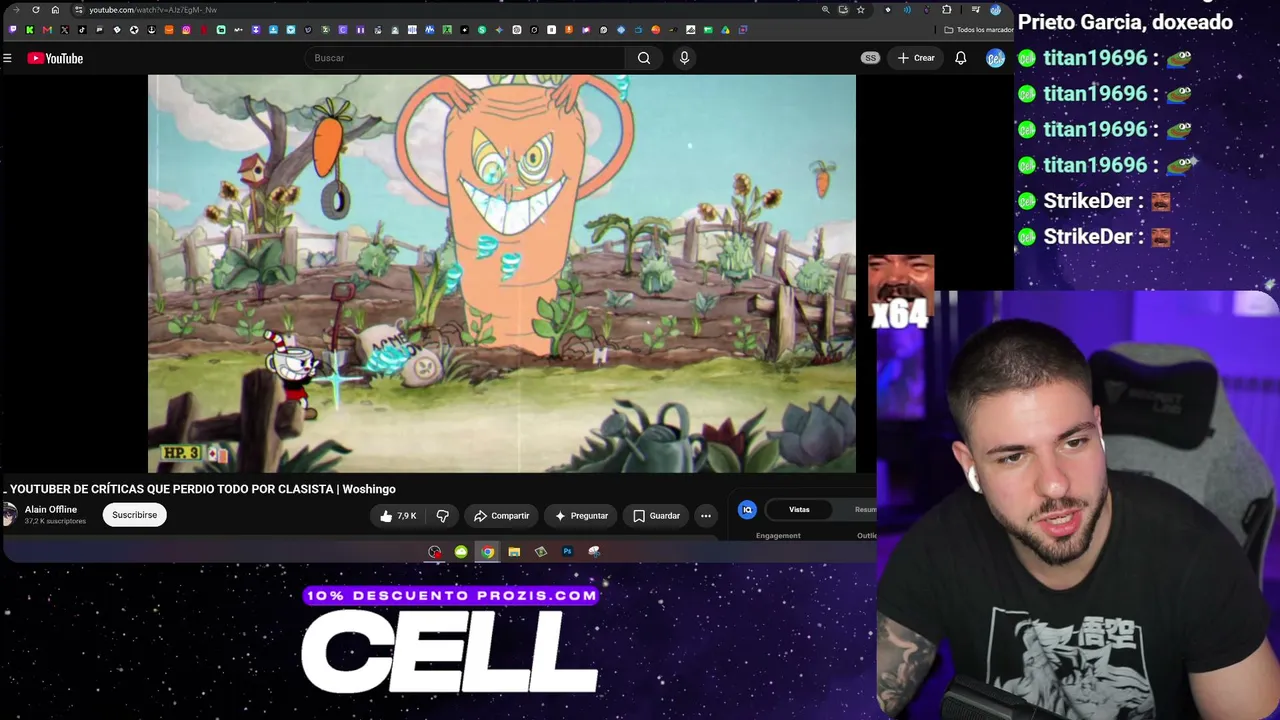Like the video with thumbs up
Viewport: 1280px width, 720px height.
pyautogui.click(x=398, y=516)
